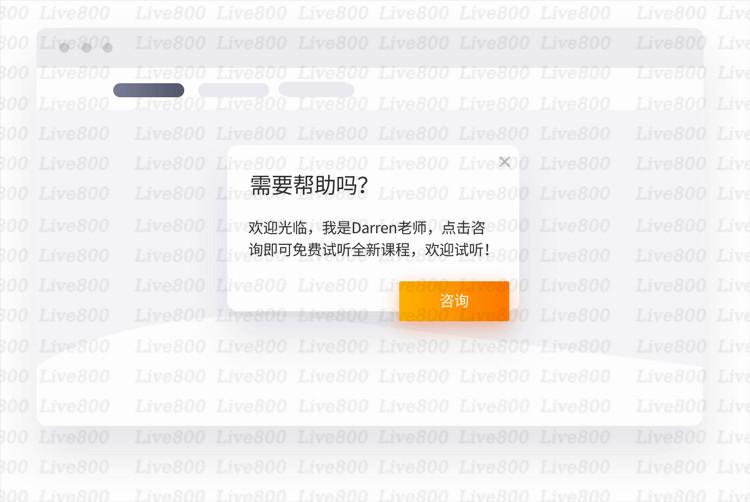Select the middle light-gray navigation pill

(x=233, y=90)
